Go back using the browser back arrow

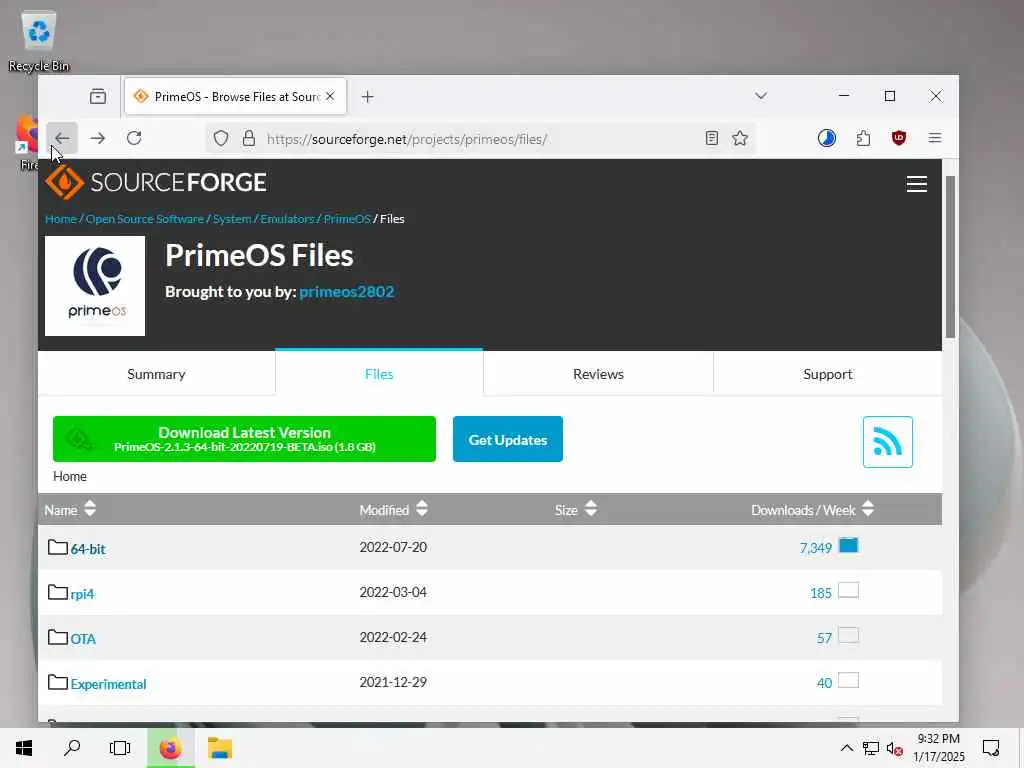[62, 138]
